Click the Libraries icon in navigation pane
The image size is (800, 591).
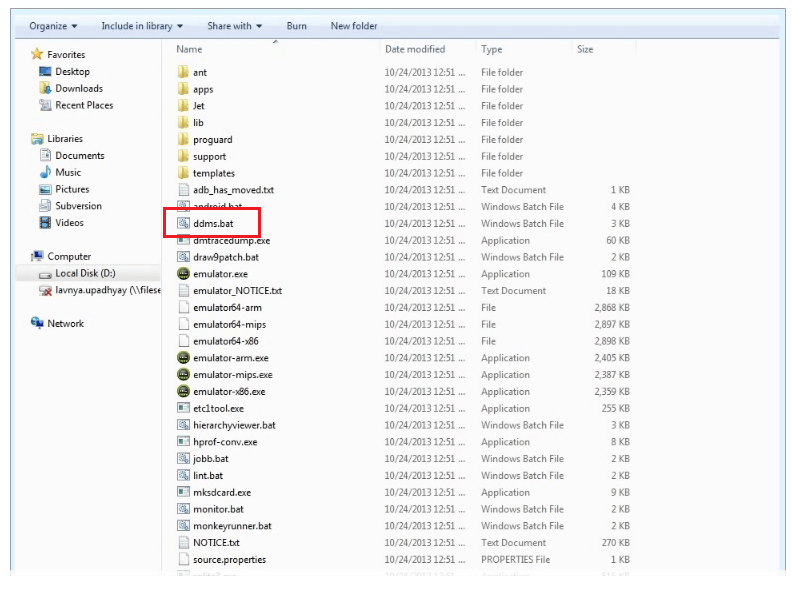(x=37, y=139)
